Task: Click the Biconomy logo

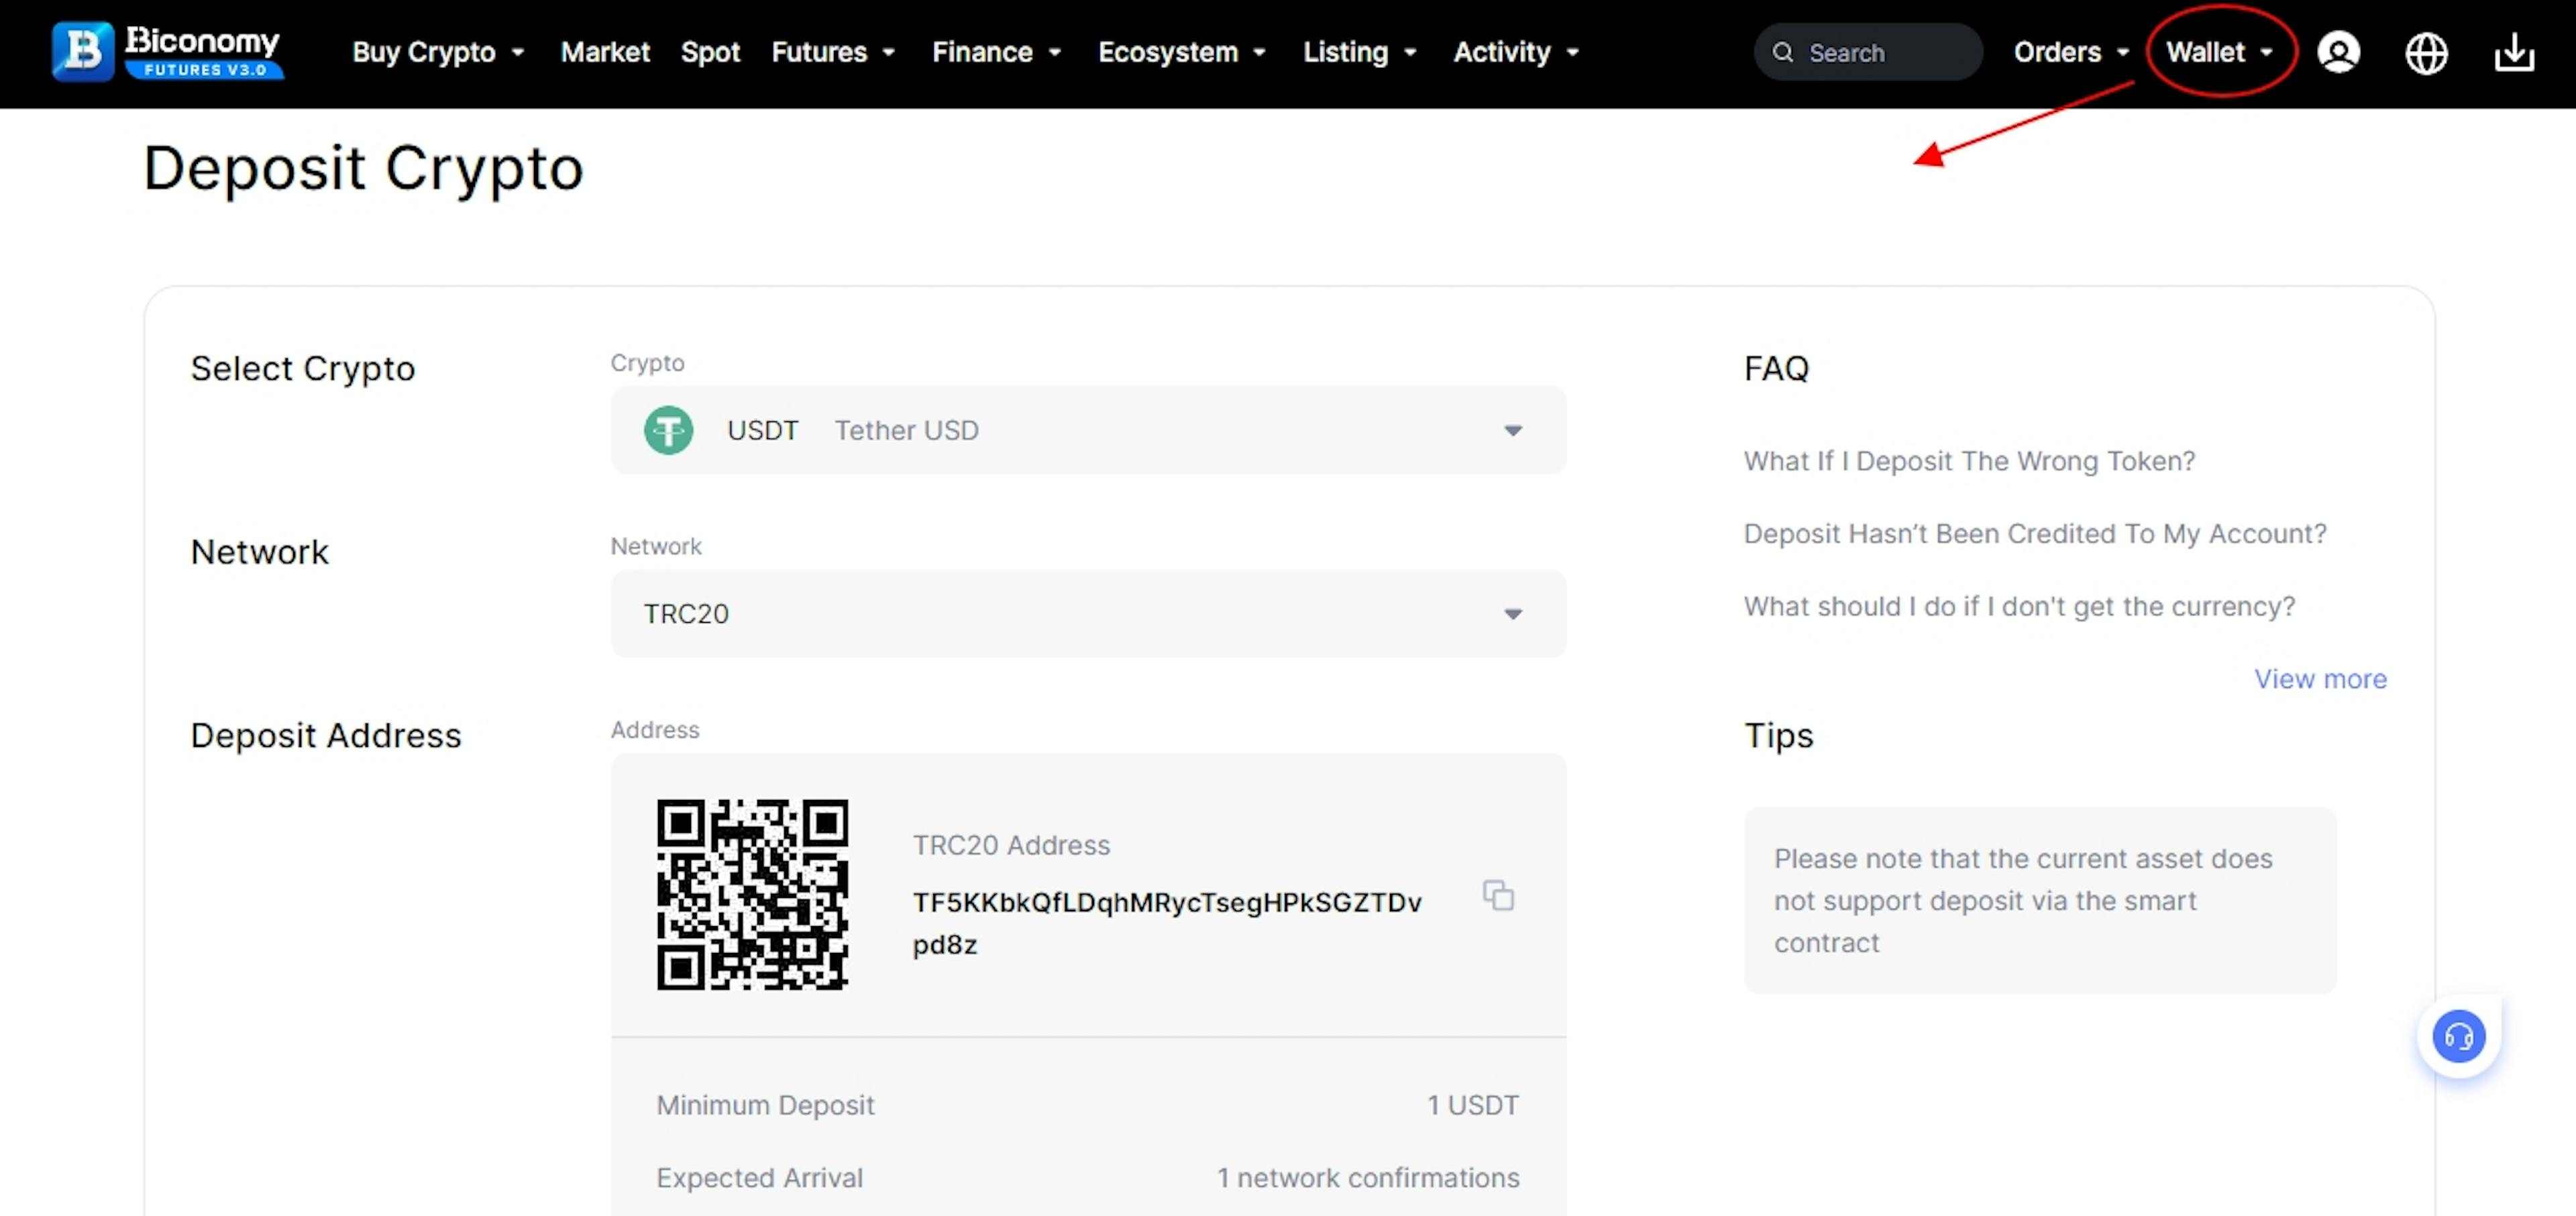Action: point(168,51)
